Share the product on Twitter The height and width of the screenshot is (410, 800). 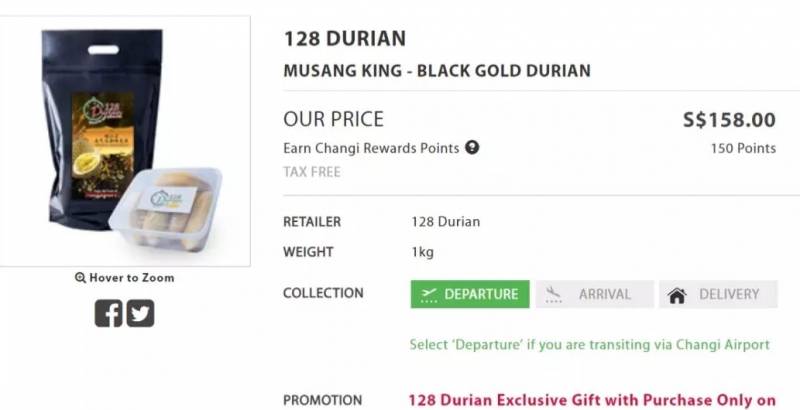pyautogui.click(x=141, y=314)
